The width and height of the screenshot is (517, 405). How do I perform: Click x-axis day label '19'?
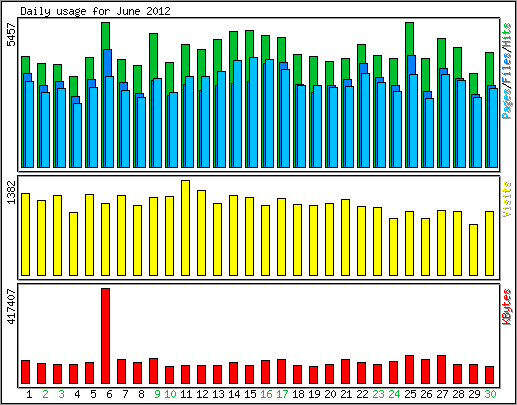pyautogui.click(x=314, y=394)
